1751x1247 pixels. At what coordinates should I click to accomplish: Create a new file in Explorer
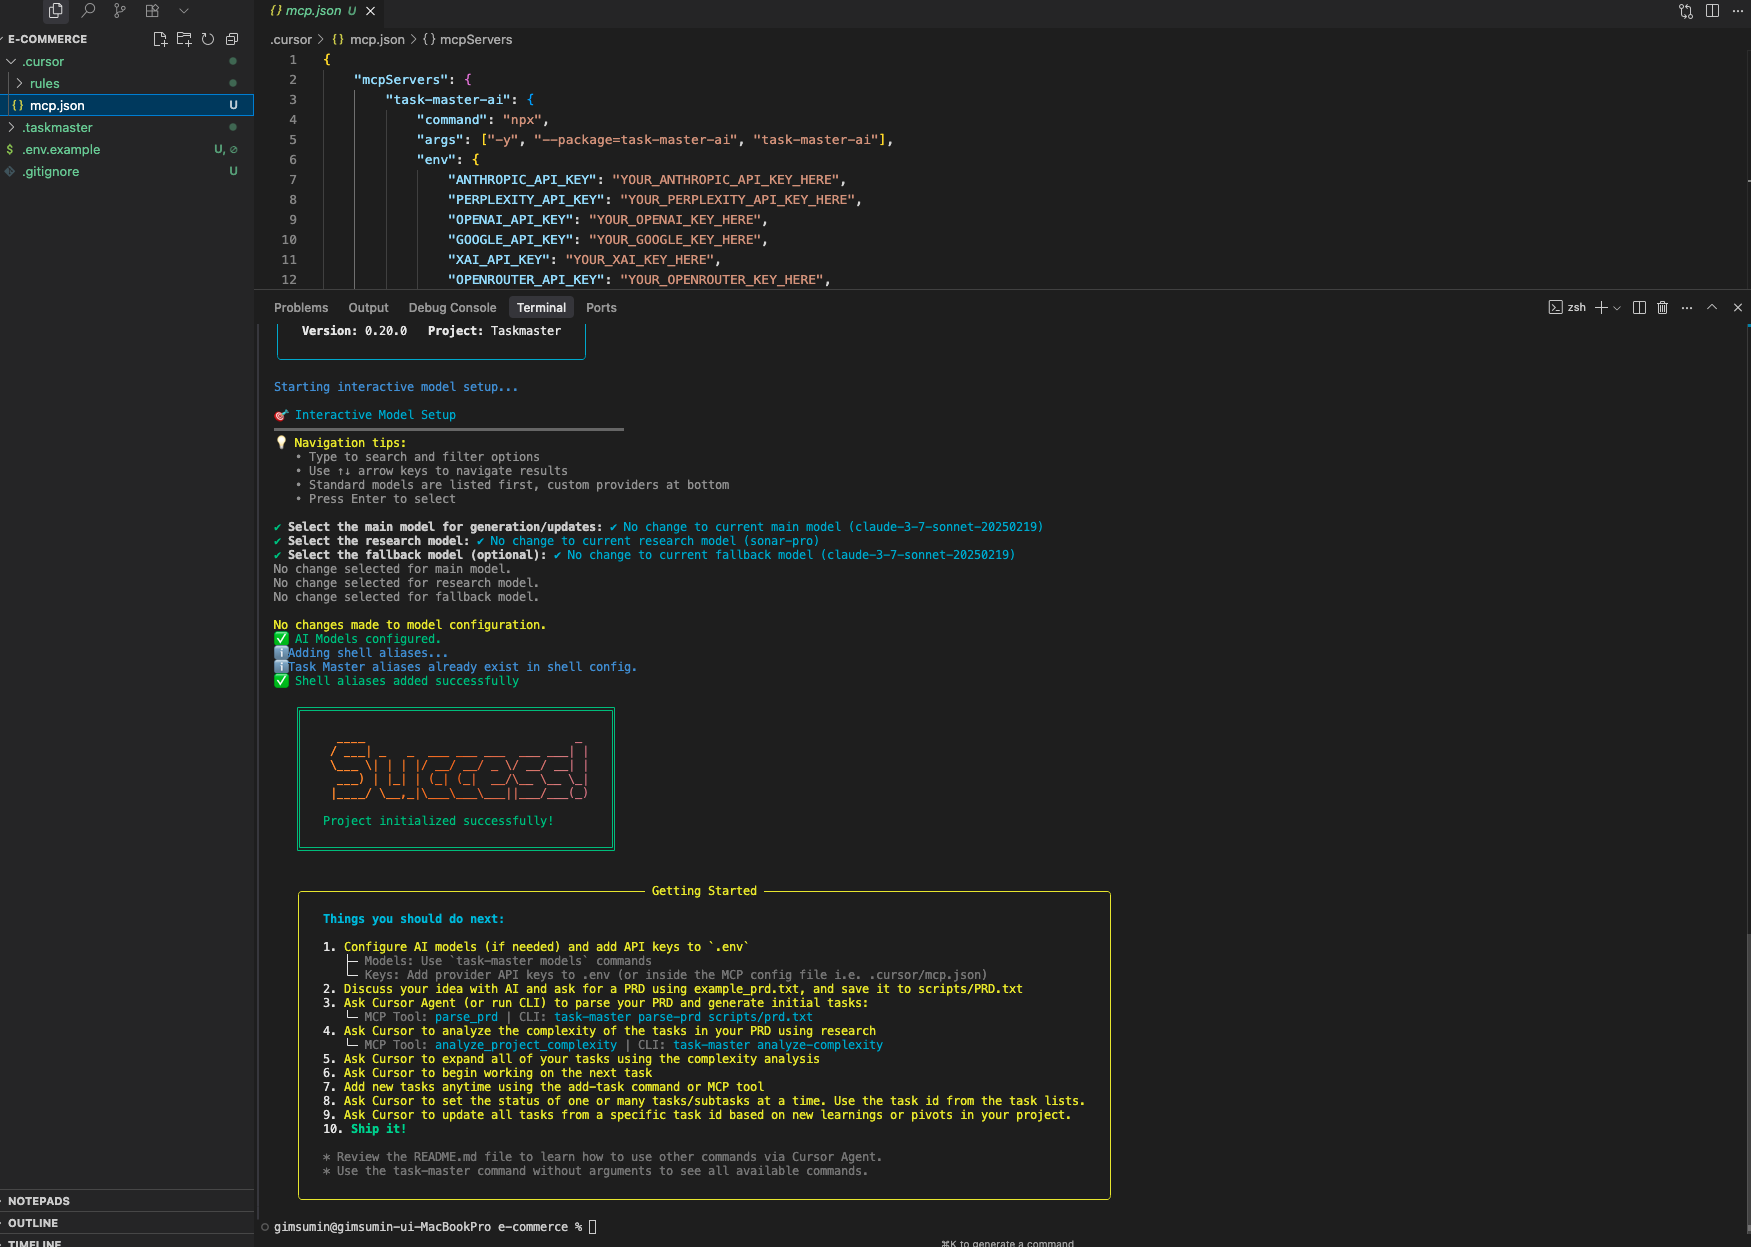[160, 39]
